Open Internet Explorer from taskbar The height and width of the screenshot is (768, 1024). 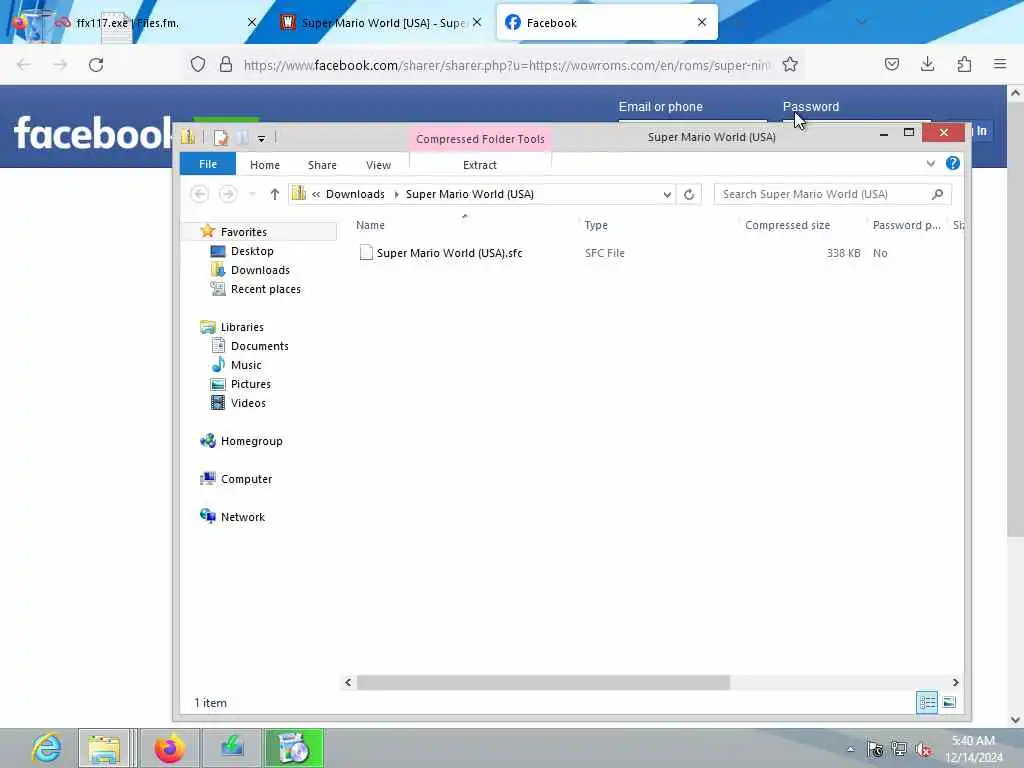46,748
